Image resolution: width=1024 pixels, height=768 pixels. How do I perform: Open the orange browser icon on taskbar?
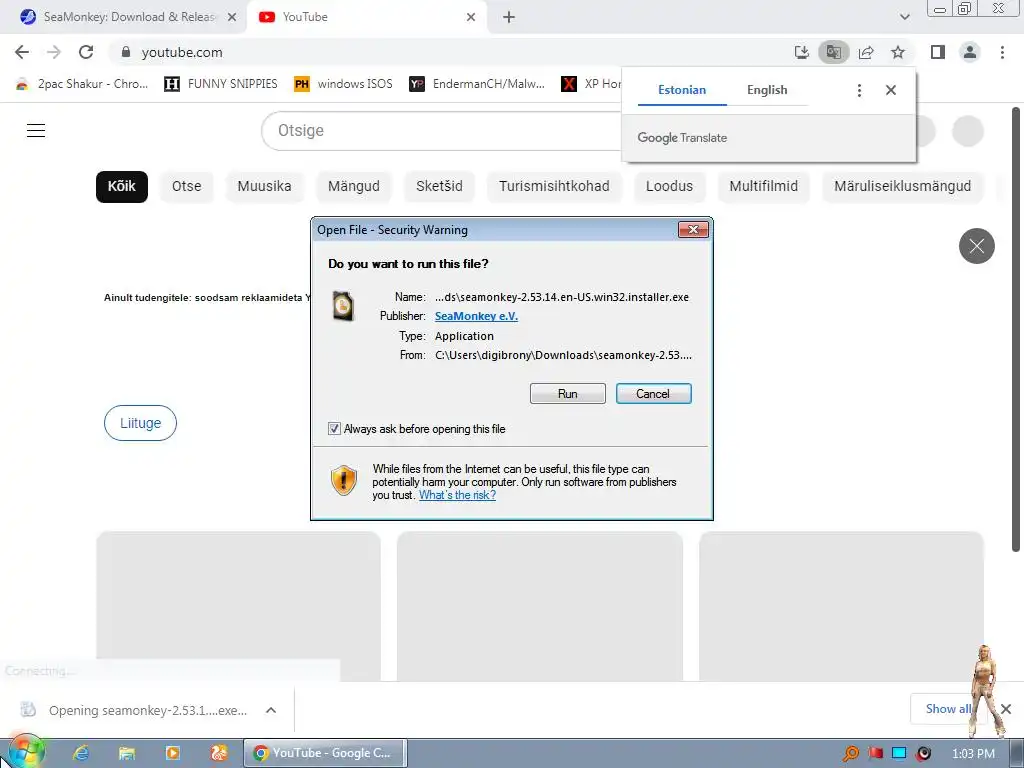[218, 753]
